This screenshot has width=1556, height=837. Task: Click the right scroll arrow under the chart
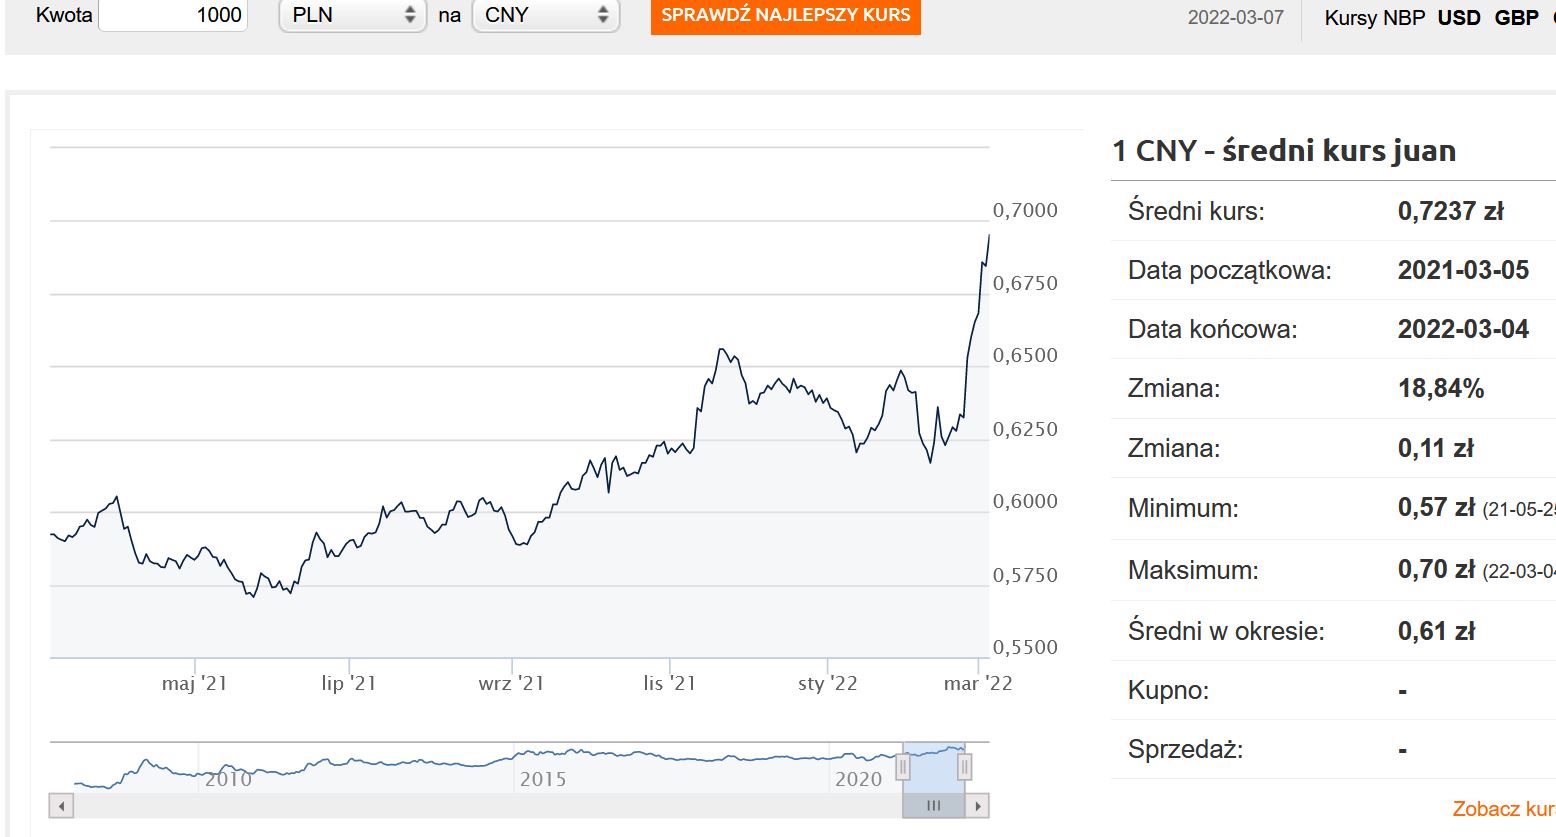(978, 805)
